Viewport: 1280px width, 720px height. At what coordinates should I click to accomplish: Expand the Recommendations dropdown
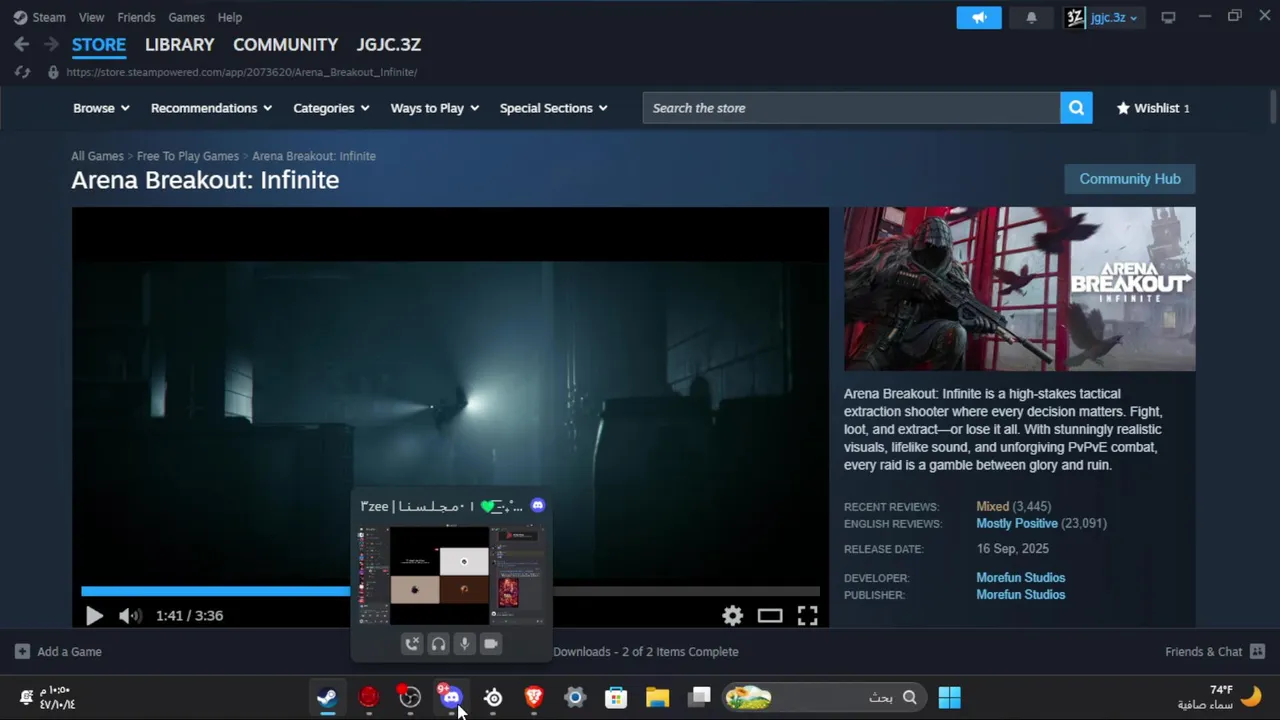tap(211, 108)
